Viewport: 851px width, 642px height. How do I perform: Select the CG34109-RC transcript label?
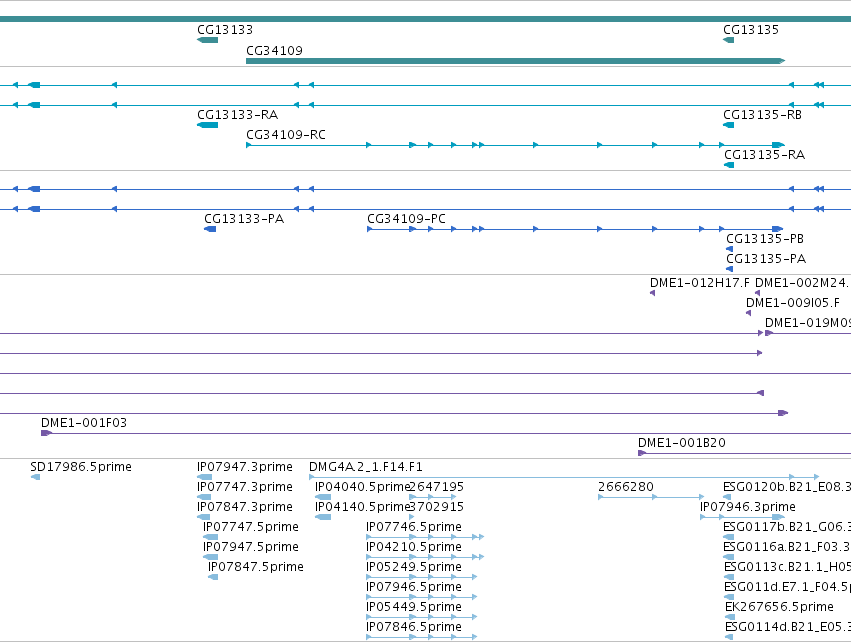(x=285, y=135)
